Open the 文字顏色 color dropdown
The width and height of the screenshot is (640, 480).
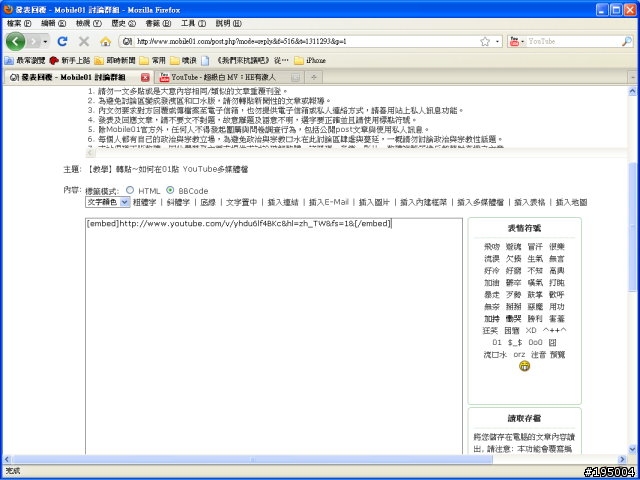[108, 202]
